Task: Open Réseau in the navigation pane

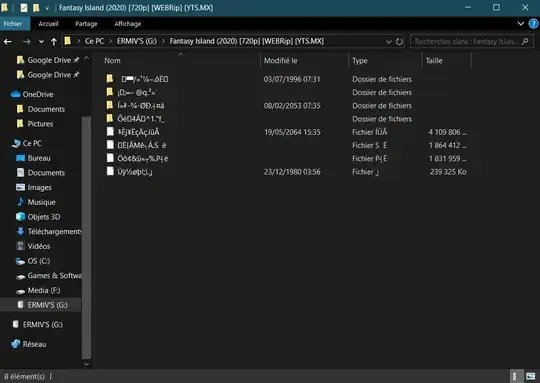Action: pyautogui.click(x=34, y=344)
